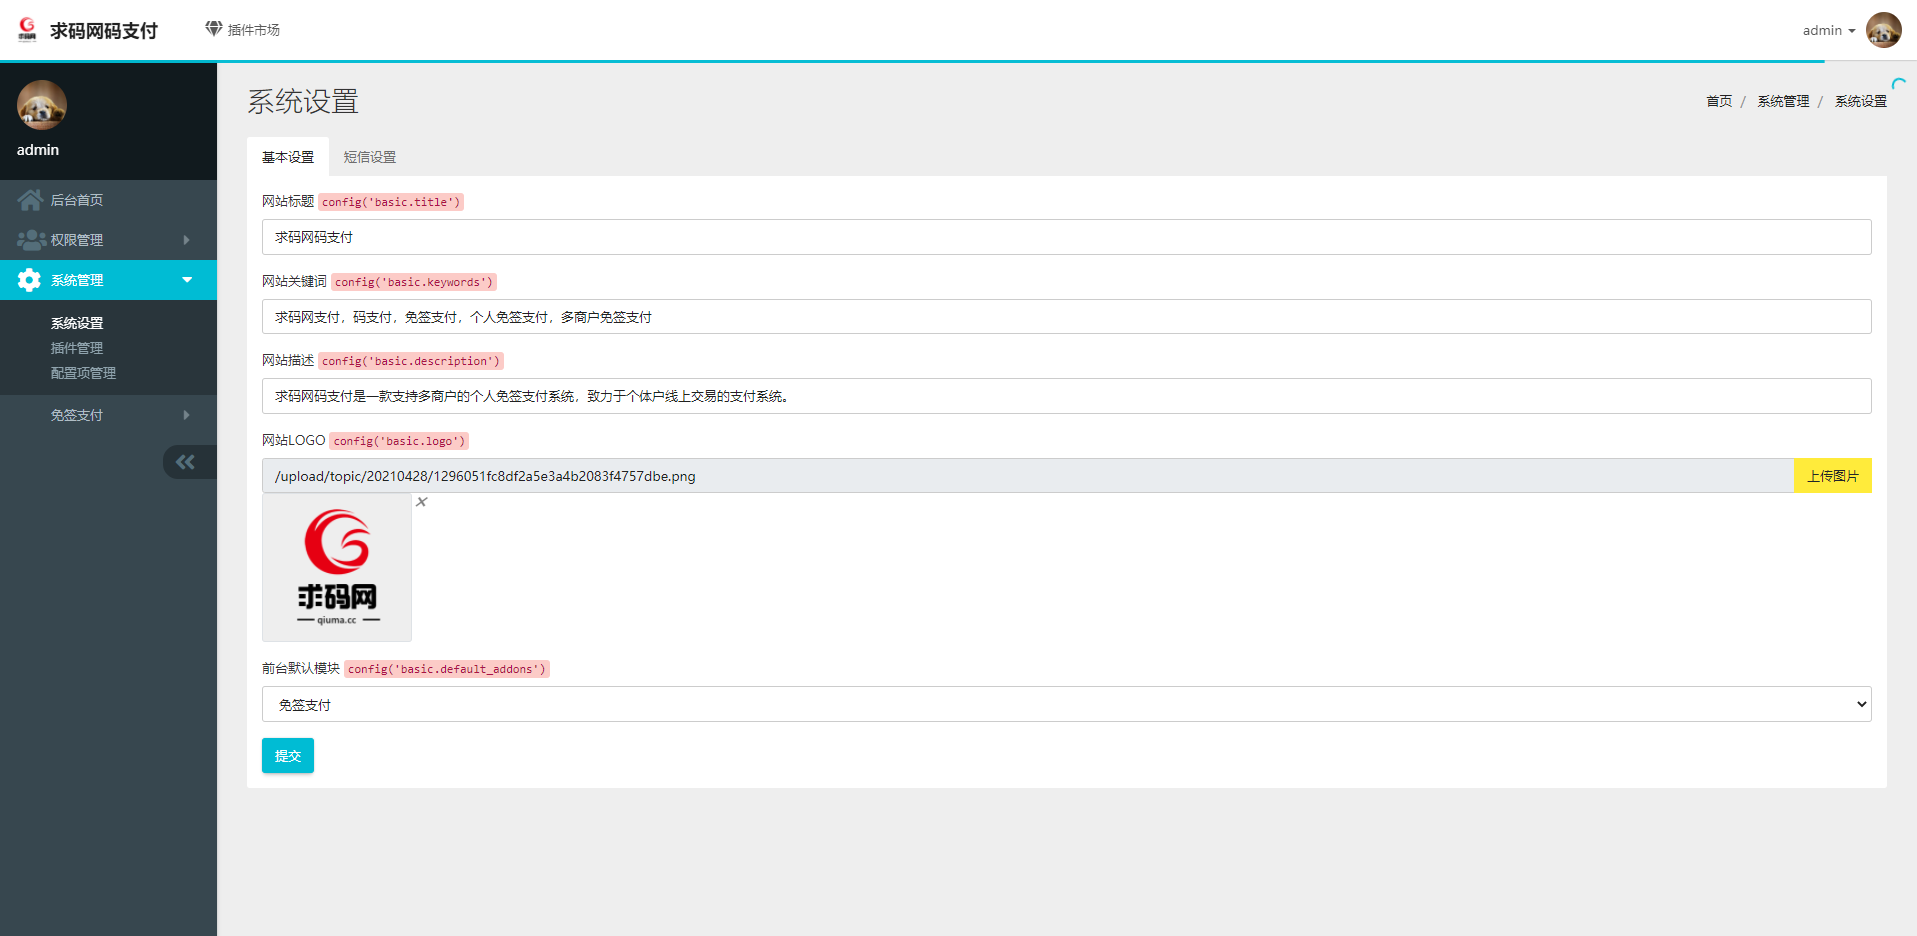Screen dimensions: 1917x936
Task: Click the 系统管理 breadcrumb link
Action: (x=1783, y=101)
